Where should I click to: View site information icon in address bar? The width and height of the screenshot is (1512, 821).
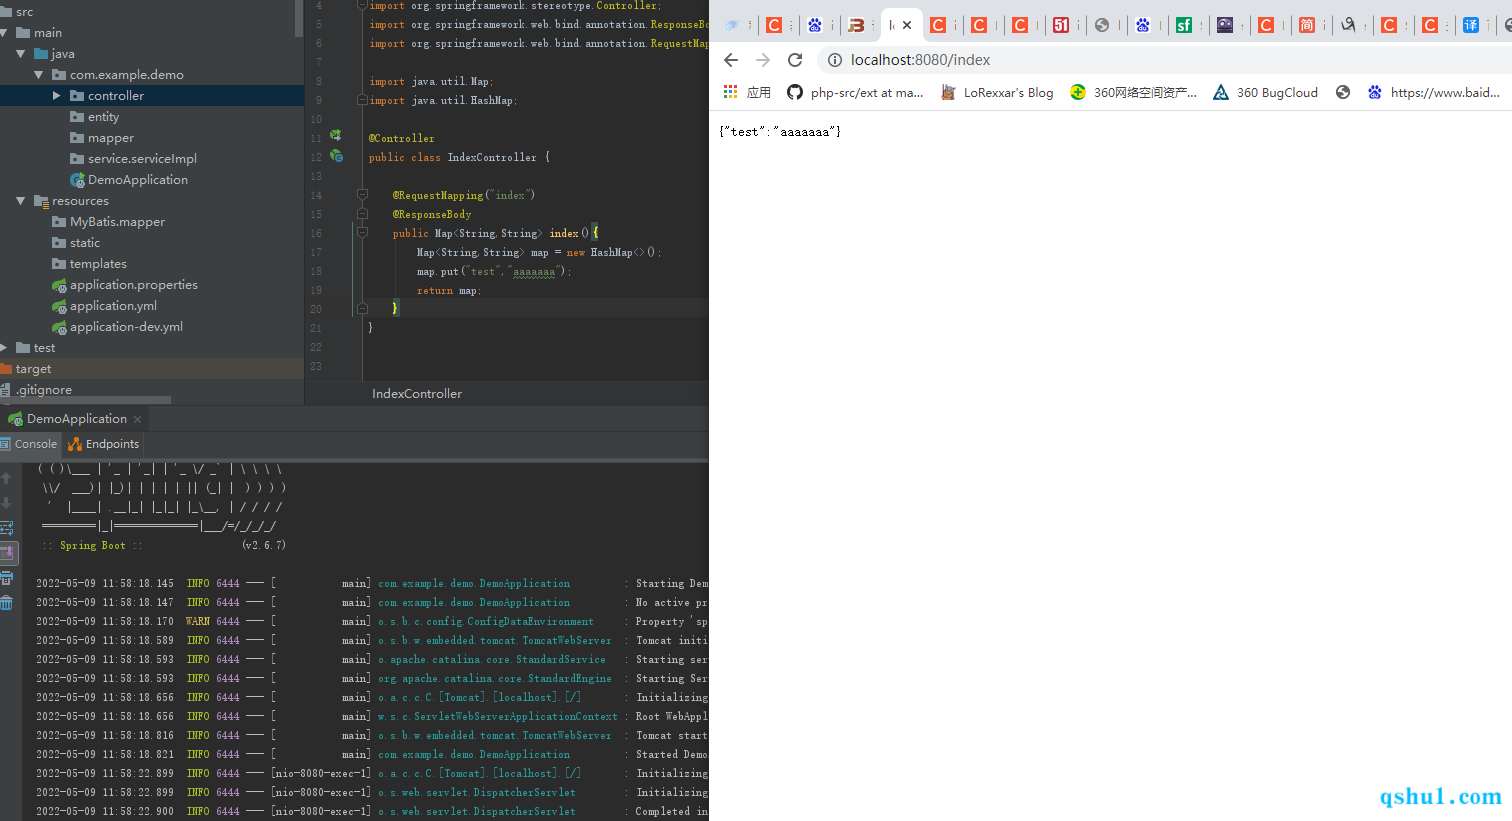click(x=834, y=60)
